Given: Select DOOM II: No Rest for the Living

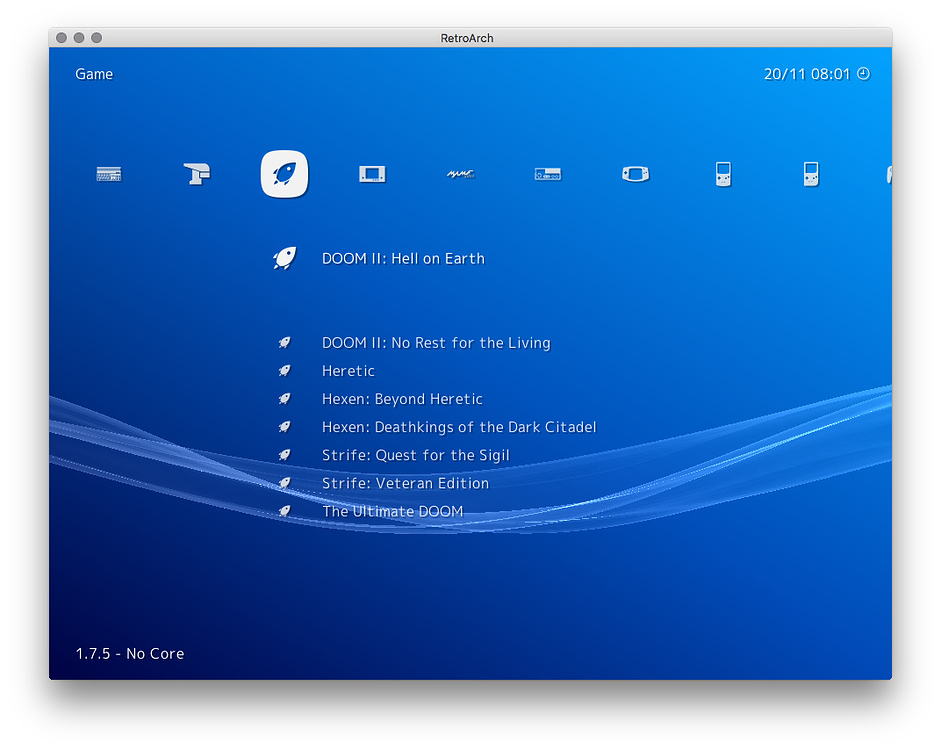Looking at the screenshot, I should 437,343.
